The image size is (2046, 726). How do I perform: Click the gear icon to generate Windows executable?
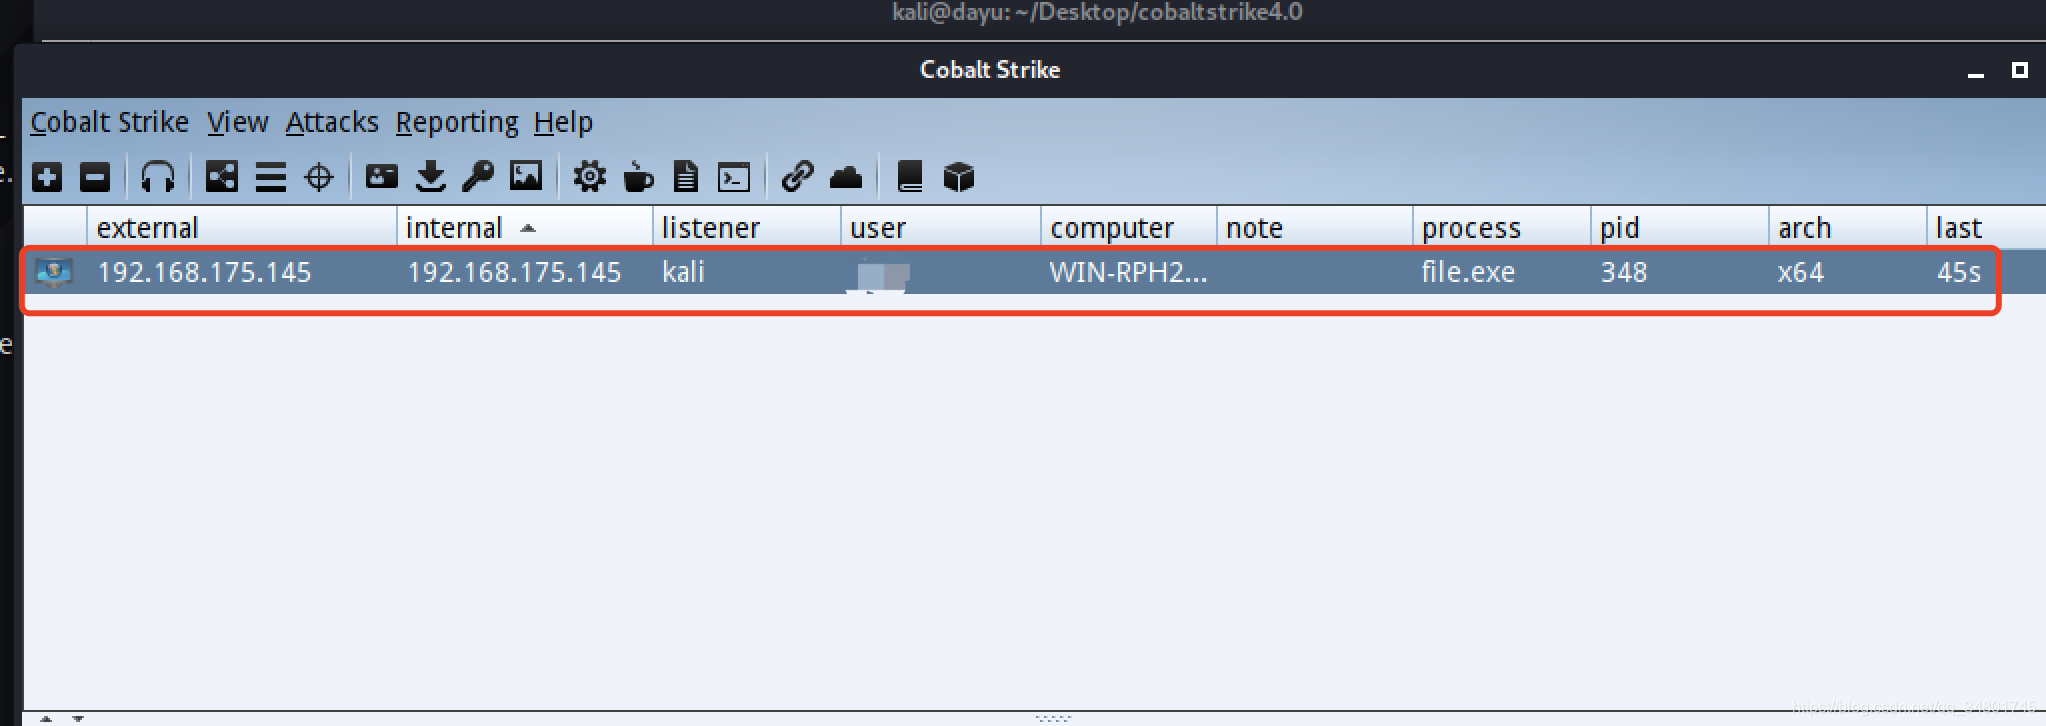(589, 177)
